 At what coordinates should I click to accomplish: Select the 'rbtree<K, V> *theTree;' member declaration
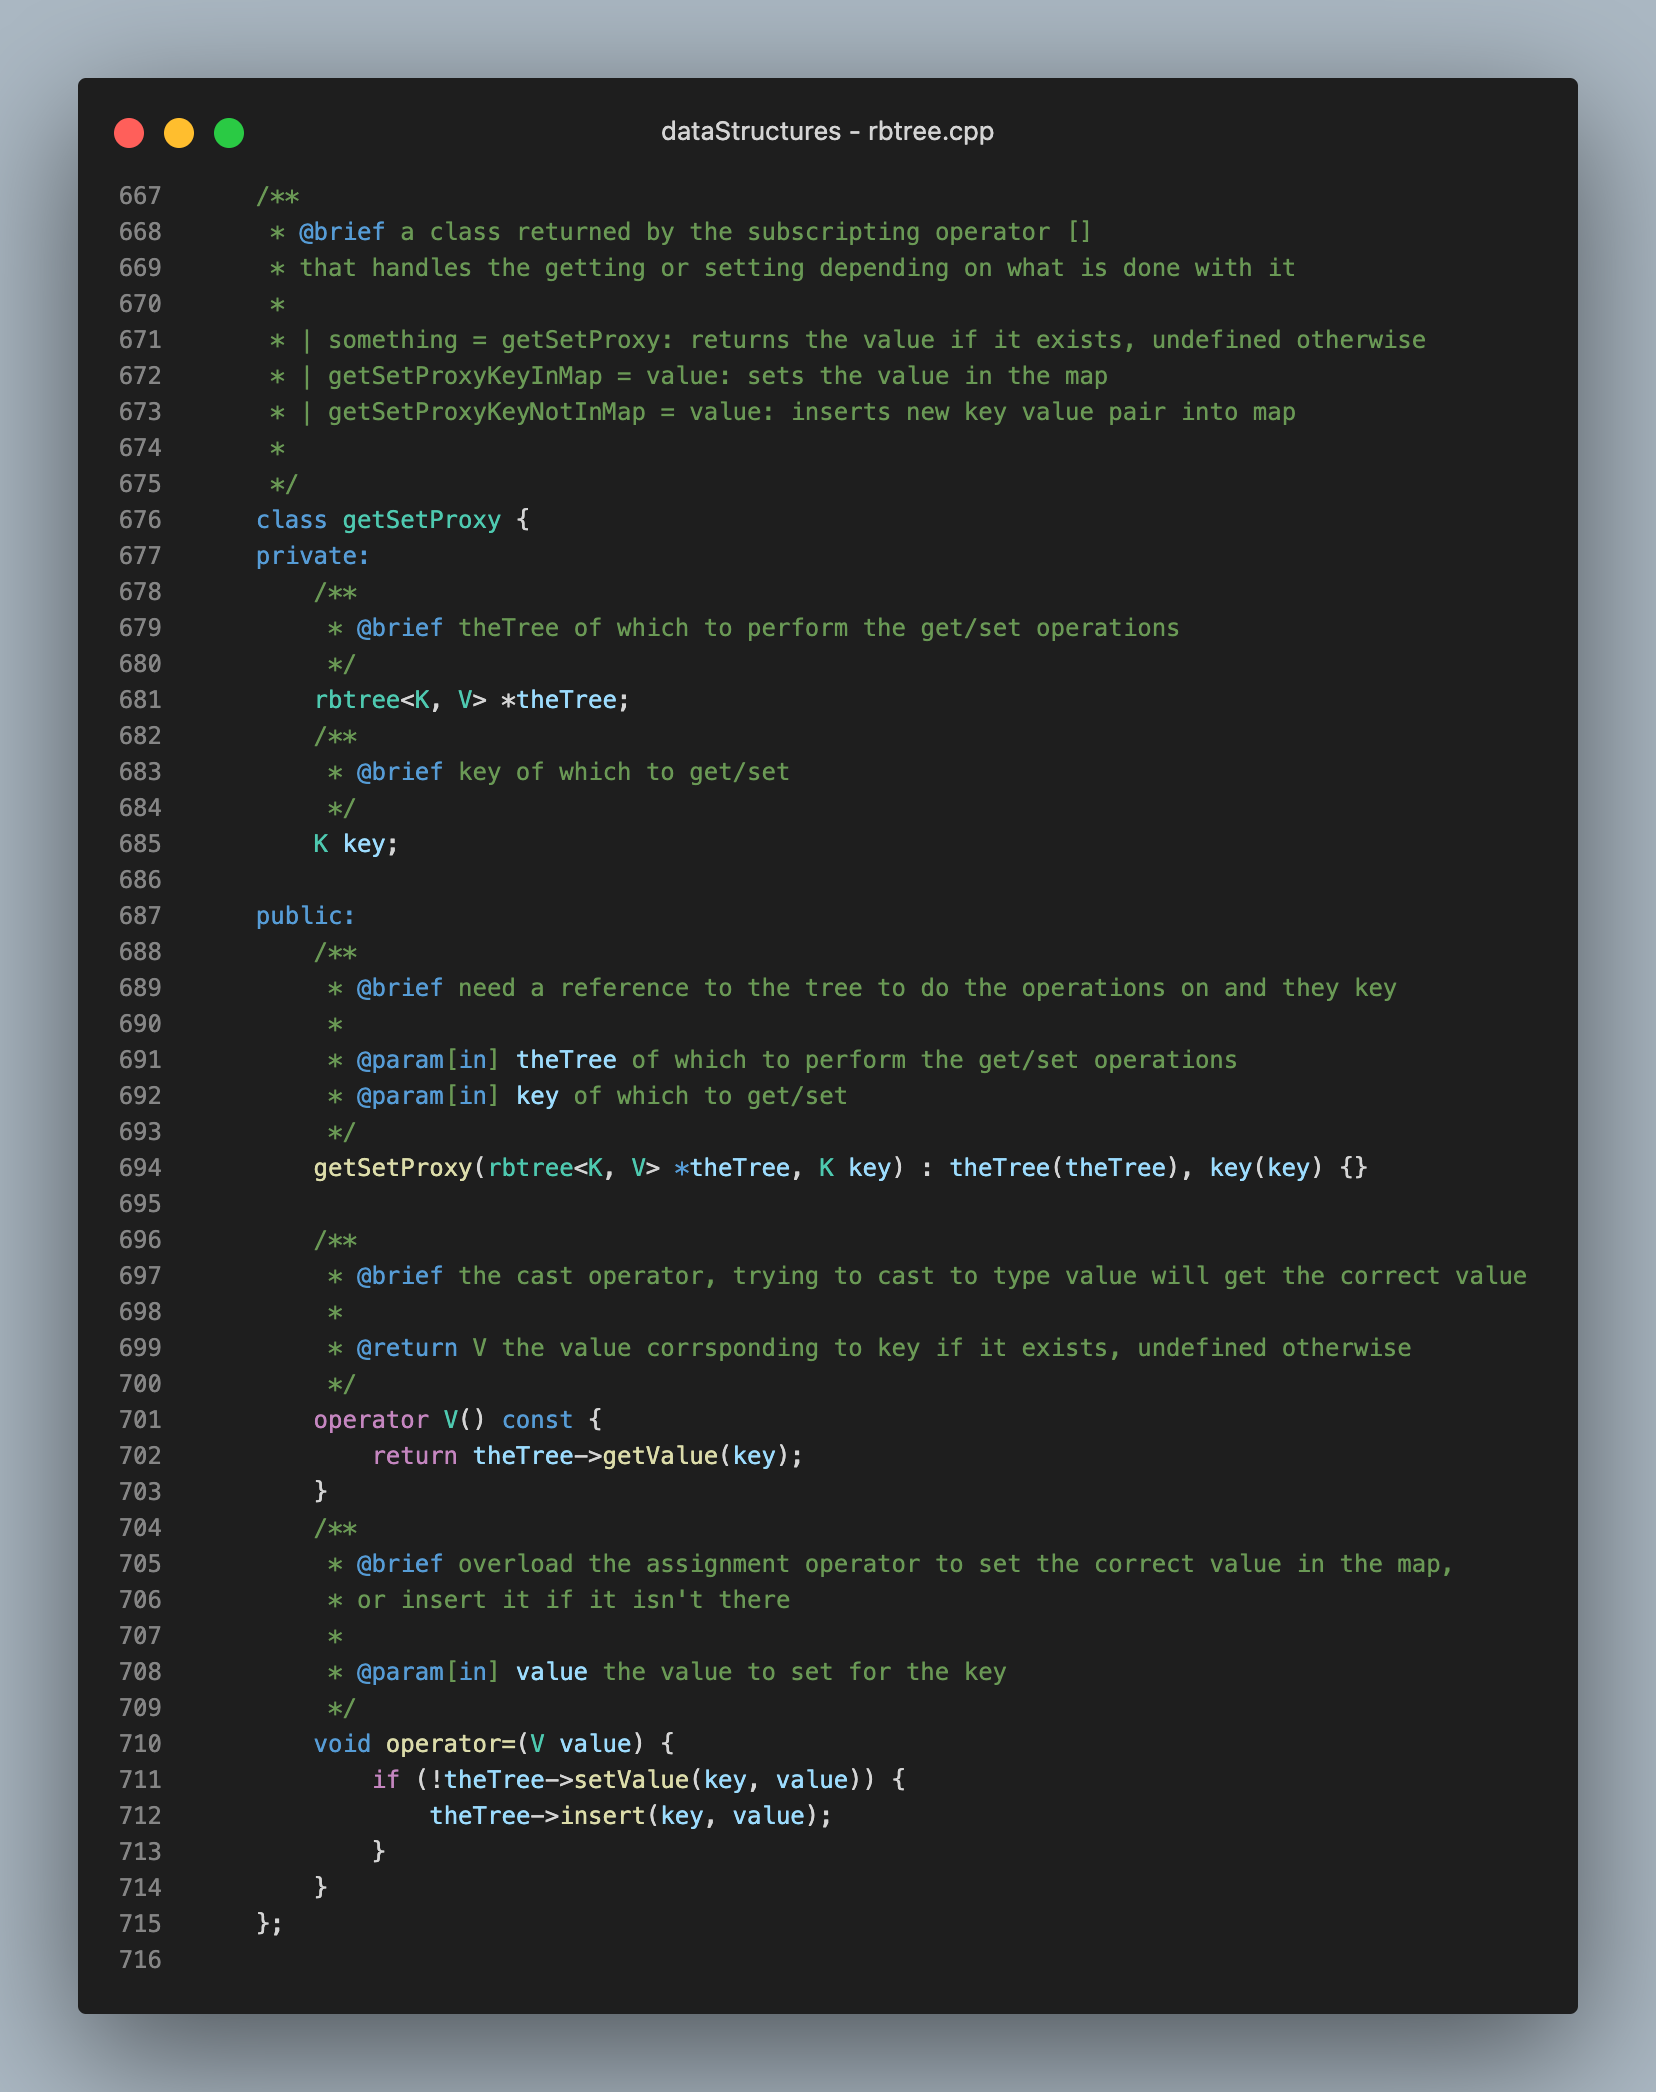470,700
